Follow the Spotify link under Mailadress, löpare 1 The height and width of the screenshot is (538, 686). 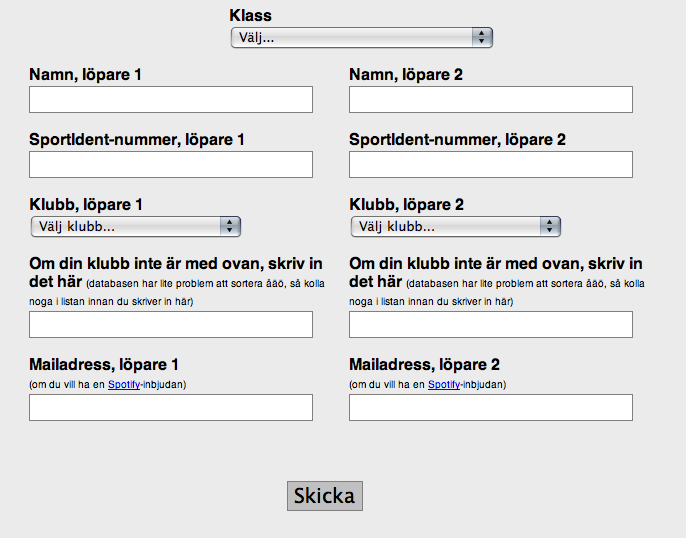click(124, 384)
